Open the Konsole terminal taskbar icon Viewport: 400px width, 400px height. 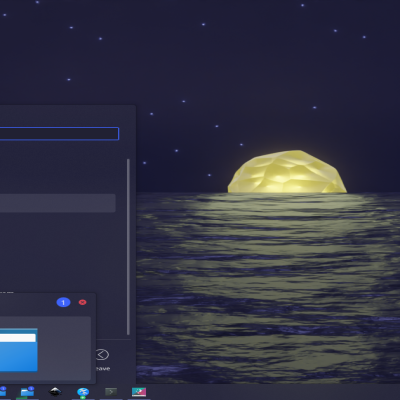click(x=111, y=392)
